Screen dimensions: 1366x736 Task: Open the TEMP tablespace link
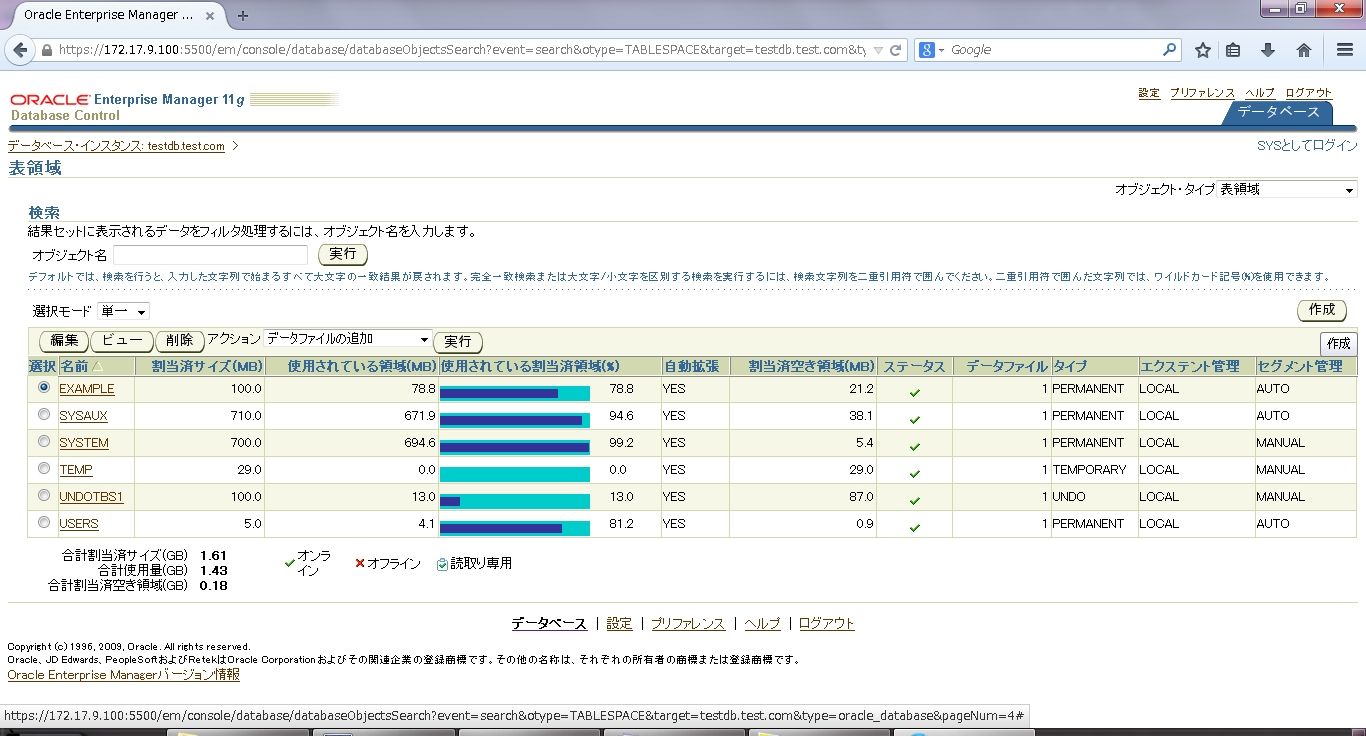(76, 469)
